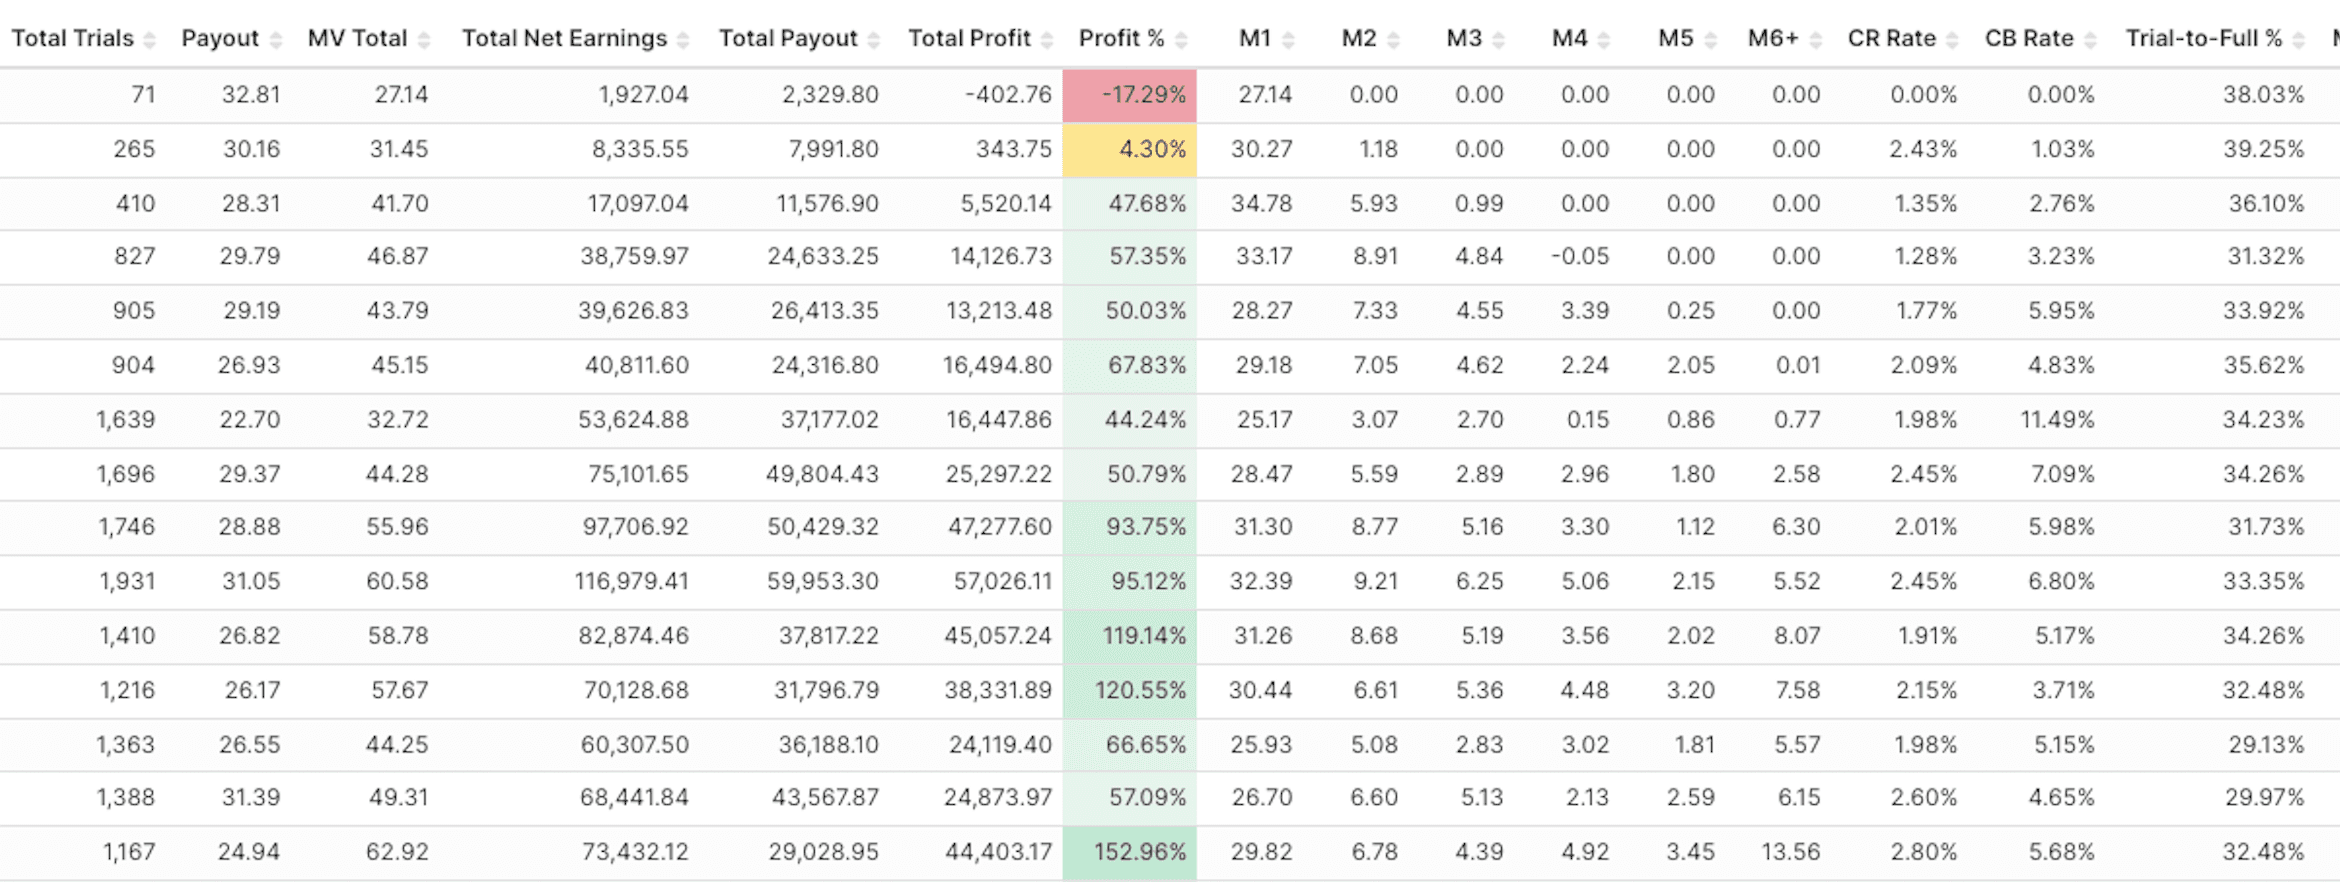Select the 120.55% profit cell

[1129, 690]
